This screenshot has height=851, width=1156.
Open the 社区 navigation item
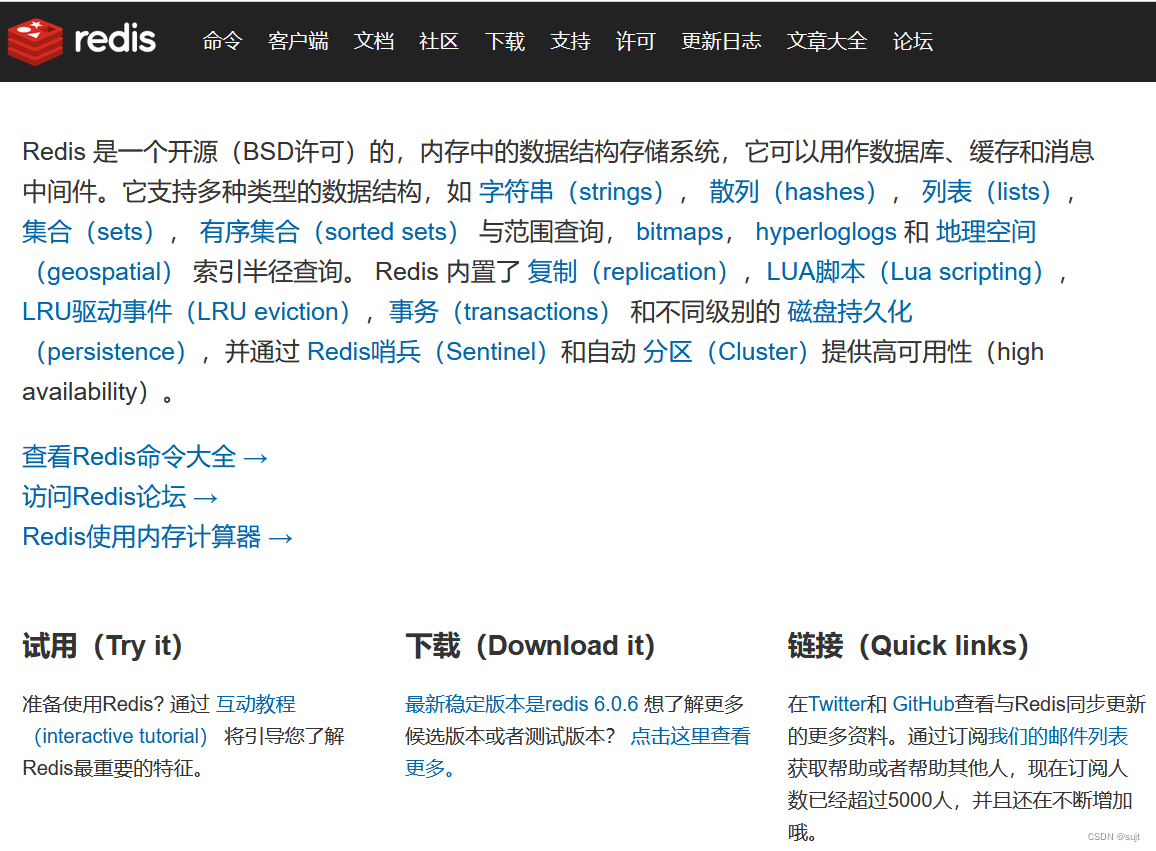(x=439, y=41)
